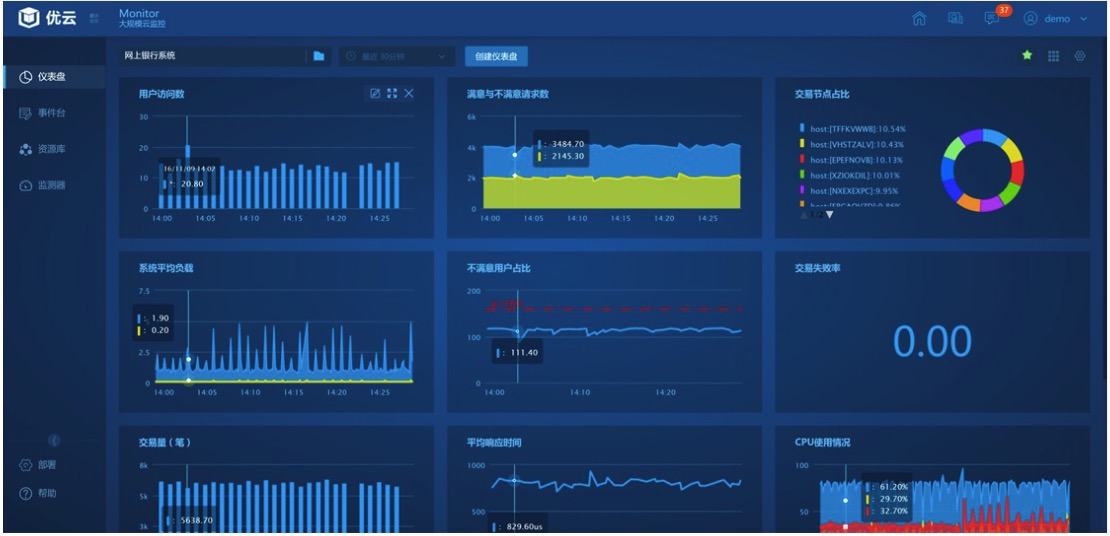
Task: Click the folder icon beside 网上银行系统
Action: pyautogui.click(x=319, y=57)
